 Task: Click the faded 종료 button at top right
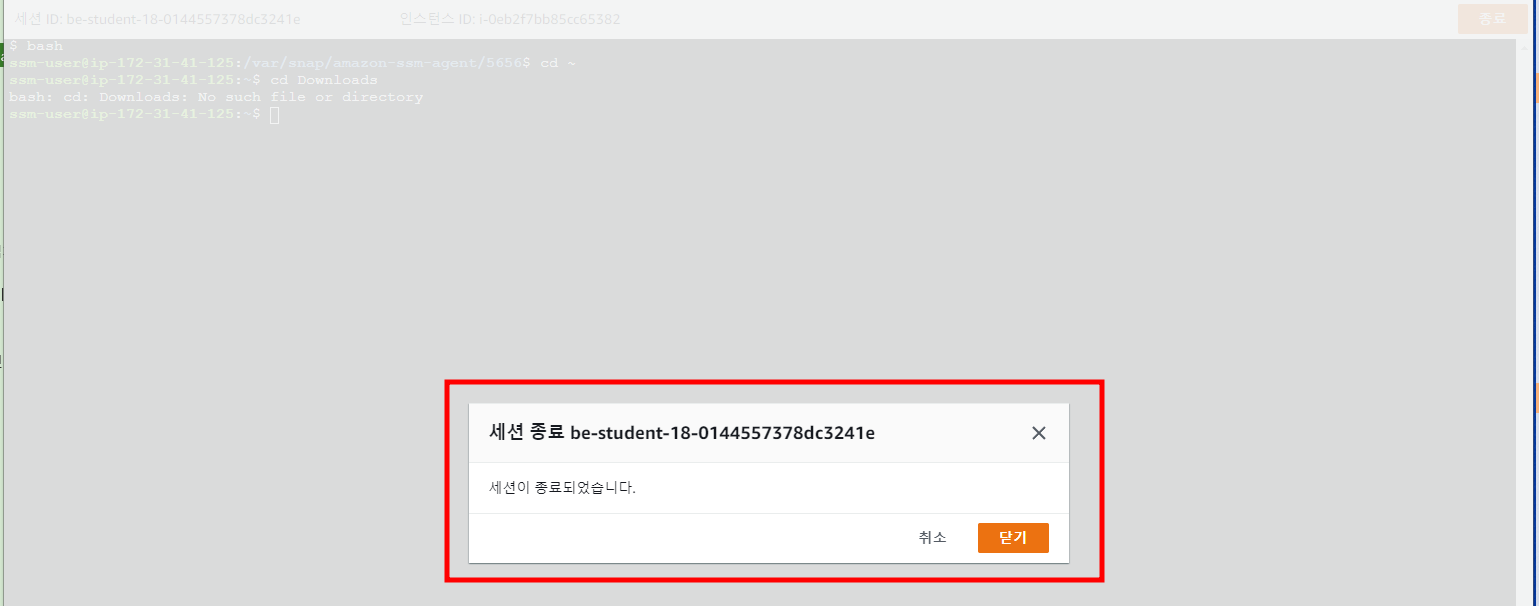point(1491,19)
